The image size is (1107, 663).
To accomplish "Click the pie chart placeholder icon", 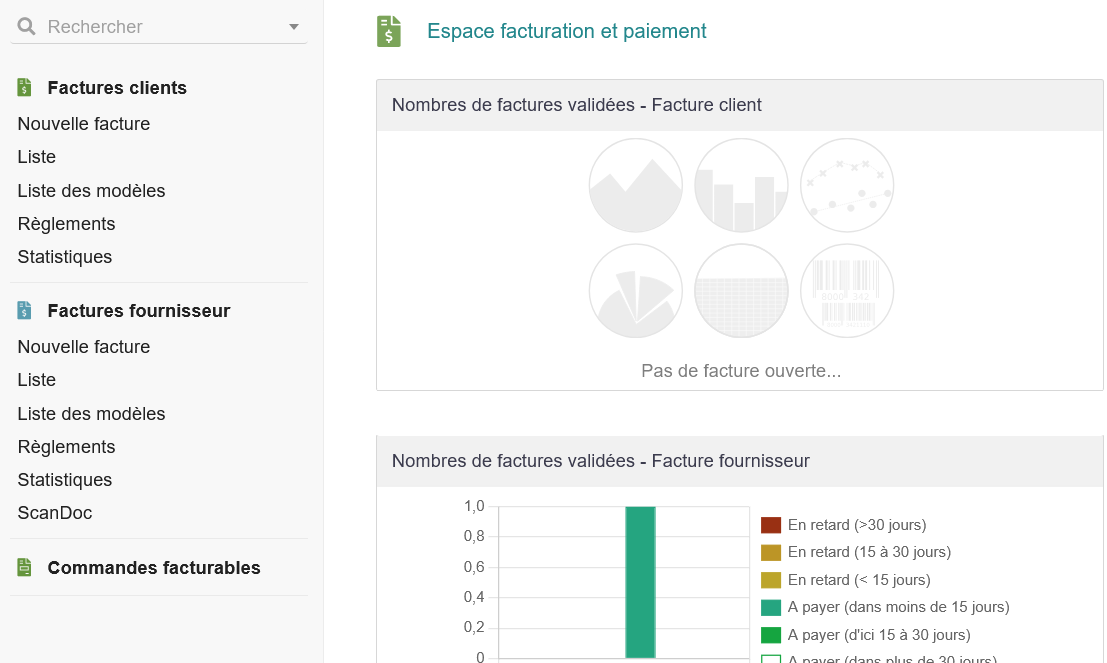I will click(636, 291).
